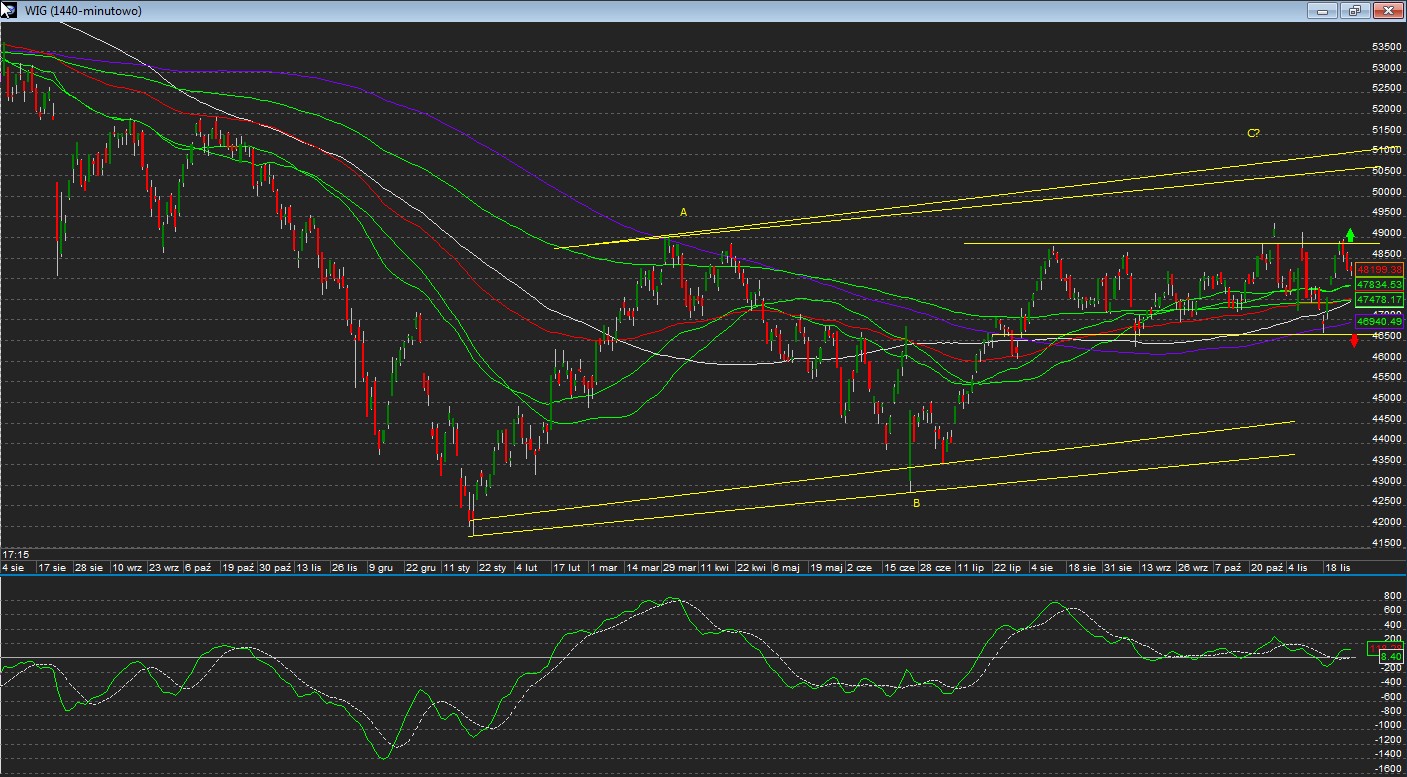
Task: Click the 26 lis date label
Action: (345, 567)
